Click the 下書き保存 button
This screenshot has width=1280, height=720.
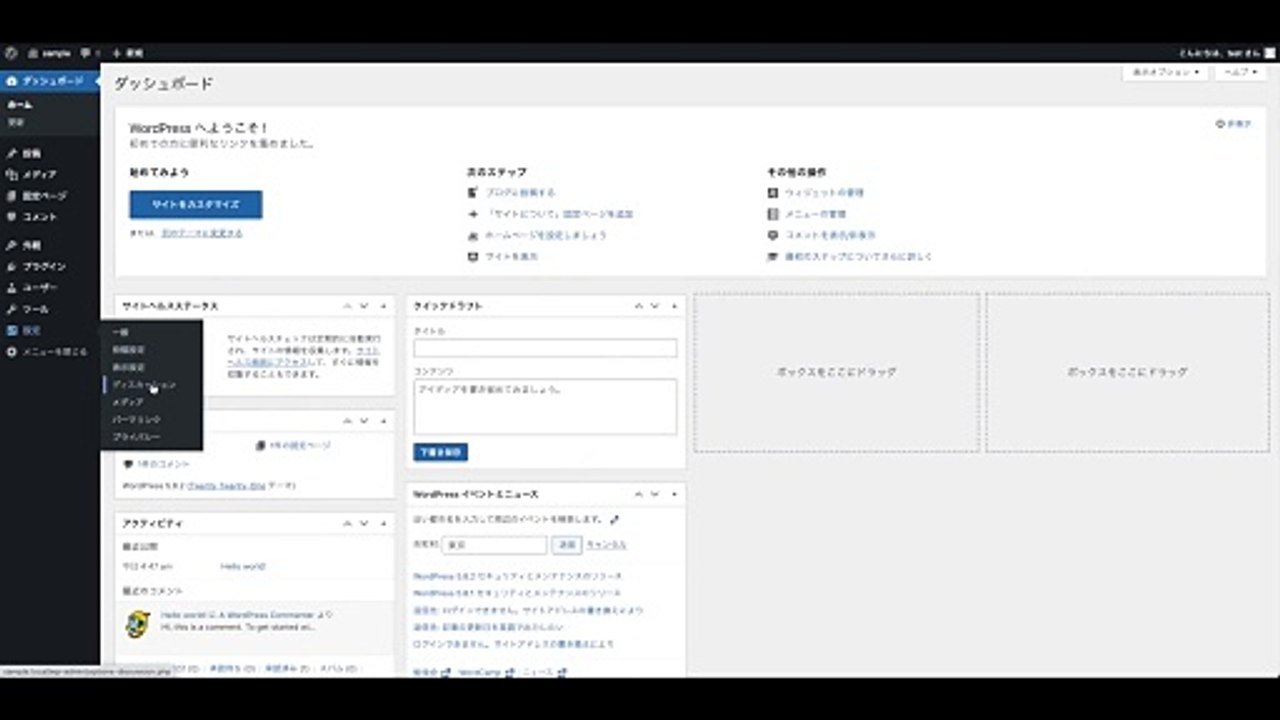(440, 452)
